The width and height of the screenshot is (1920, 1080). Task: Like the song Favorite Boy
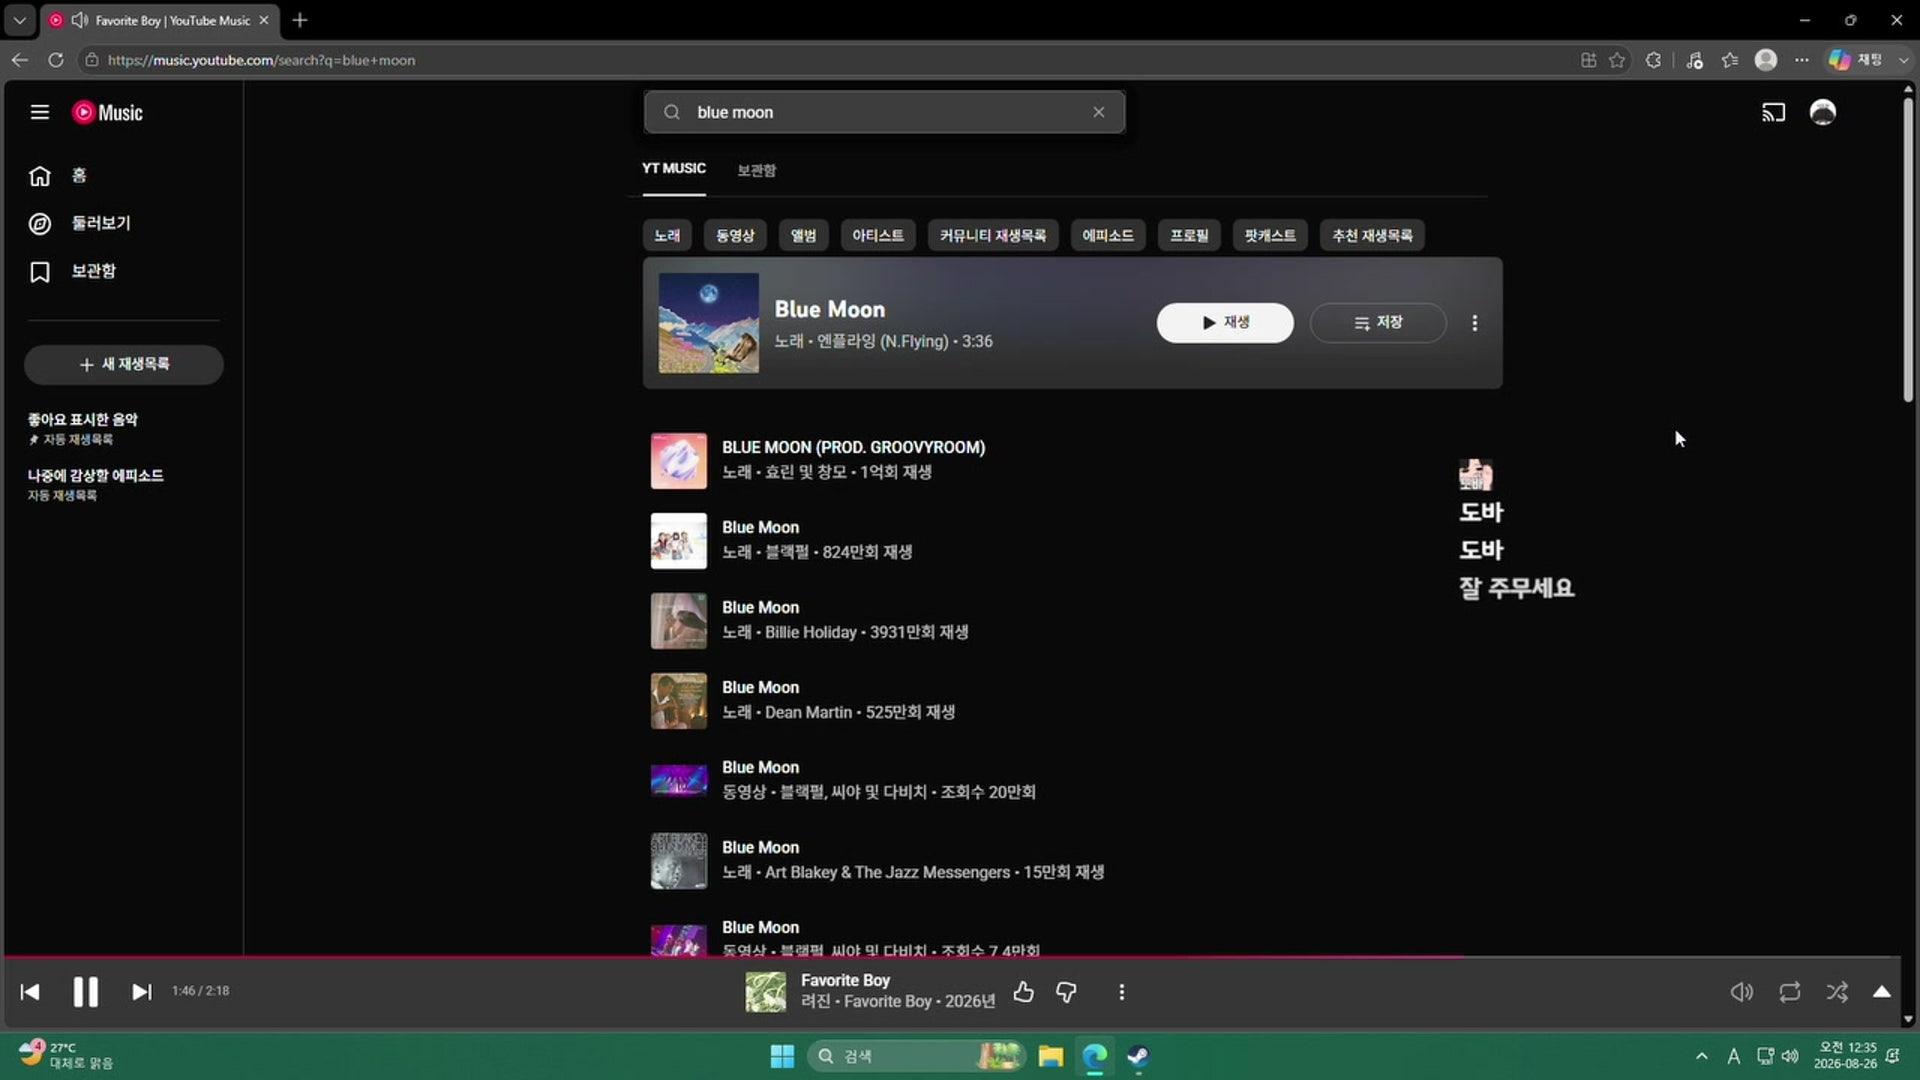click(x=1023, y=992)
